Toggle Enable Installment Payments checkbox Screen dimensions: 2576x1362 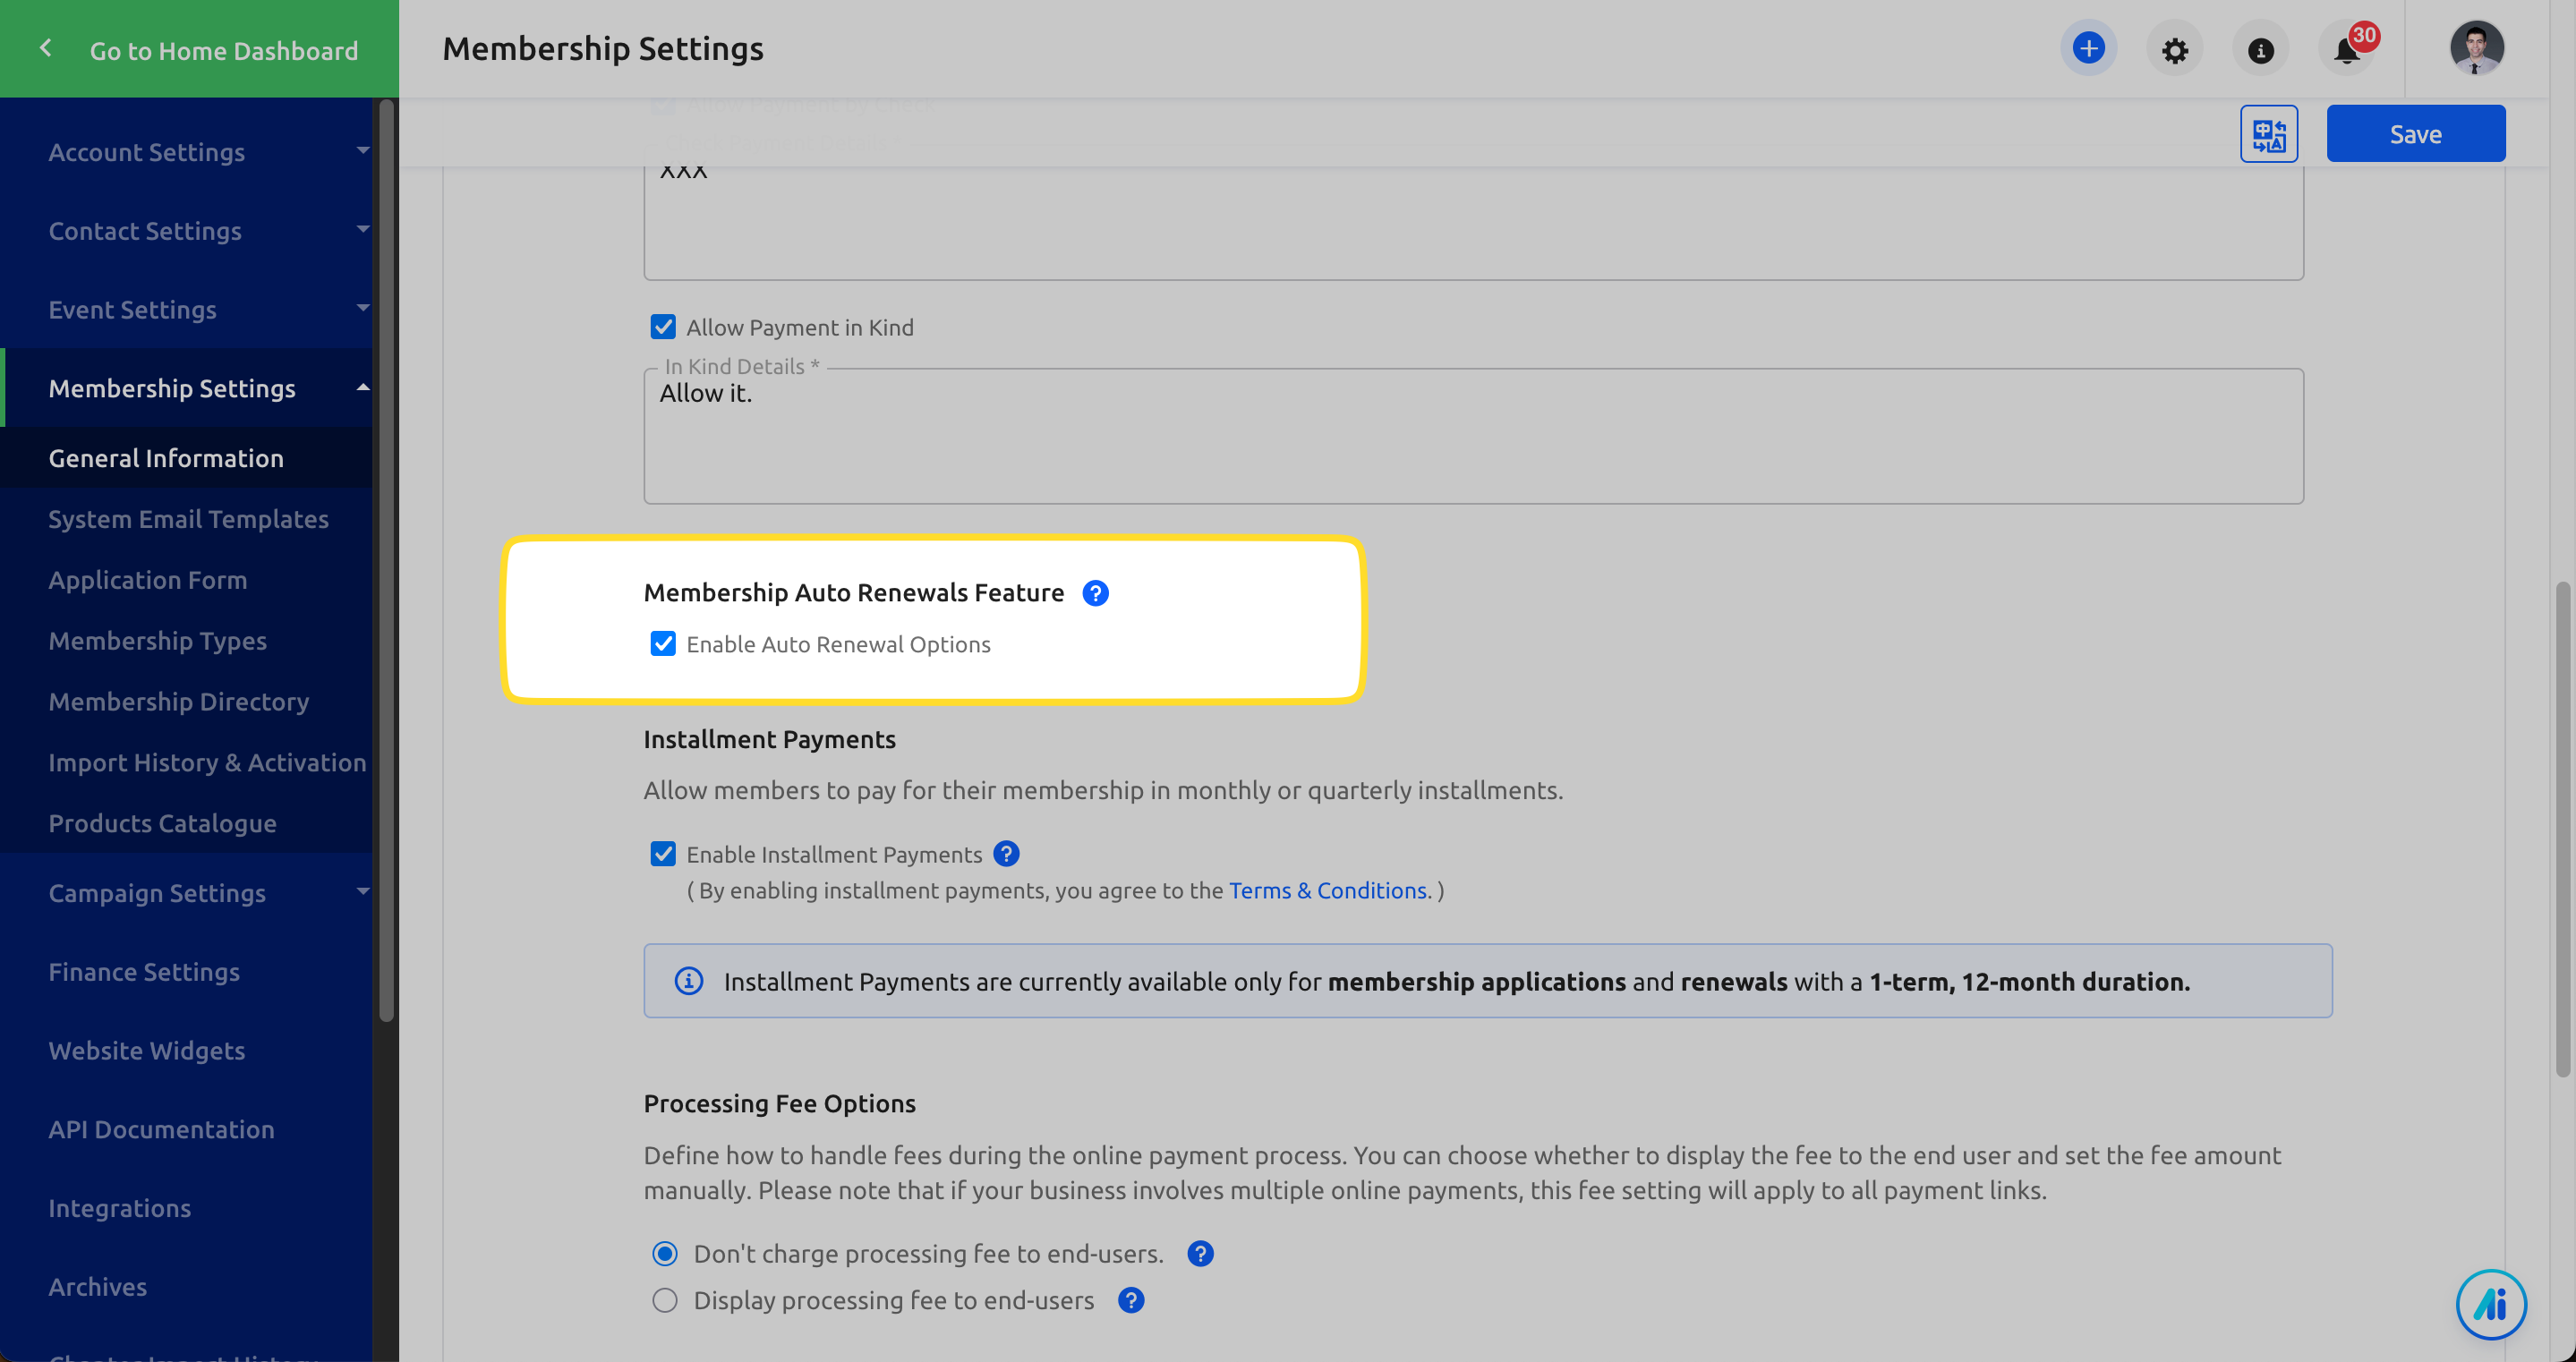point(663,854)
